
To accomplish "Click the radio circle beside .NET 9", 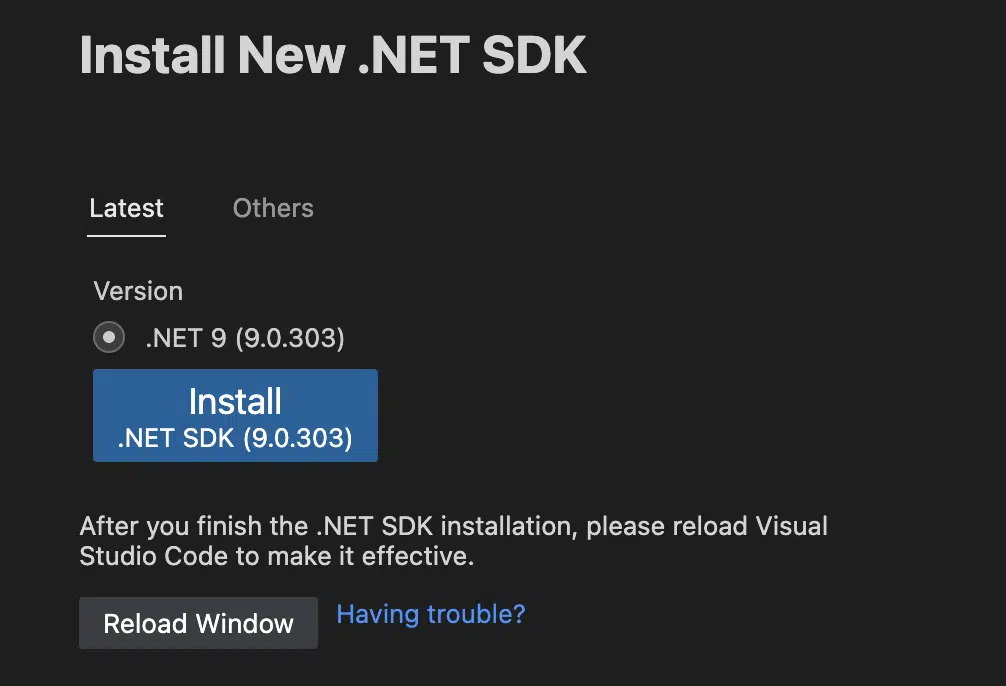I will point(109,338).
